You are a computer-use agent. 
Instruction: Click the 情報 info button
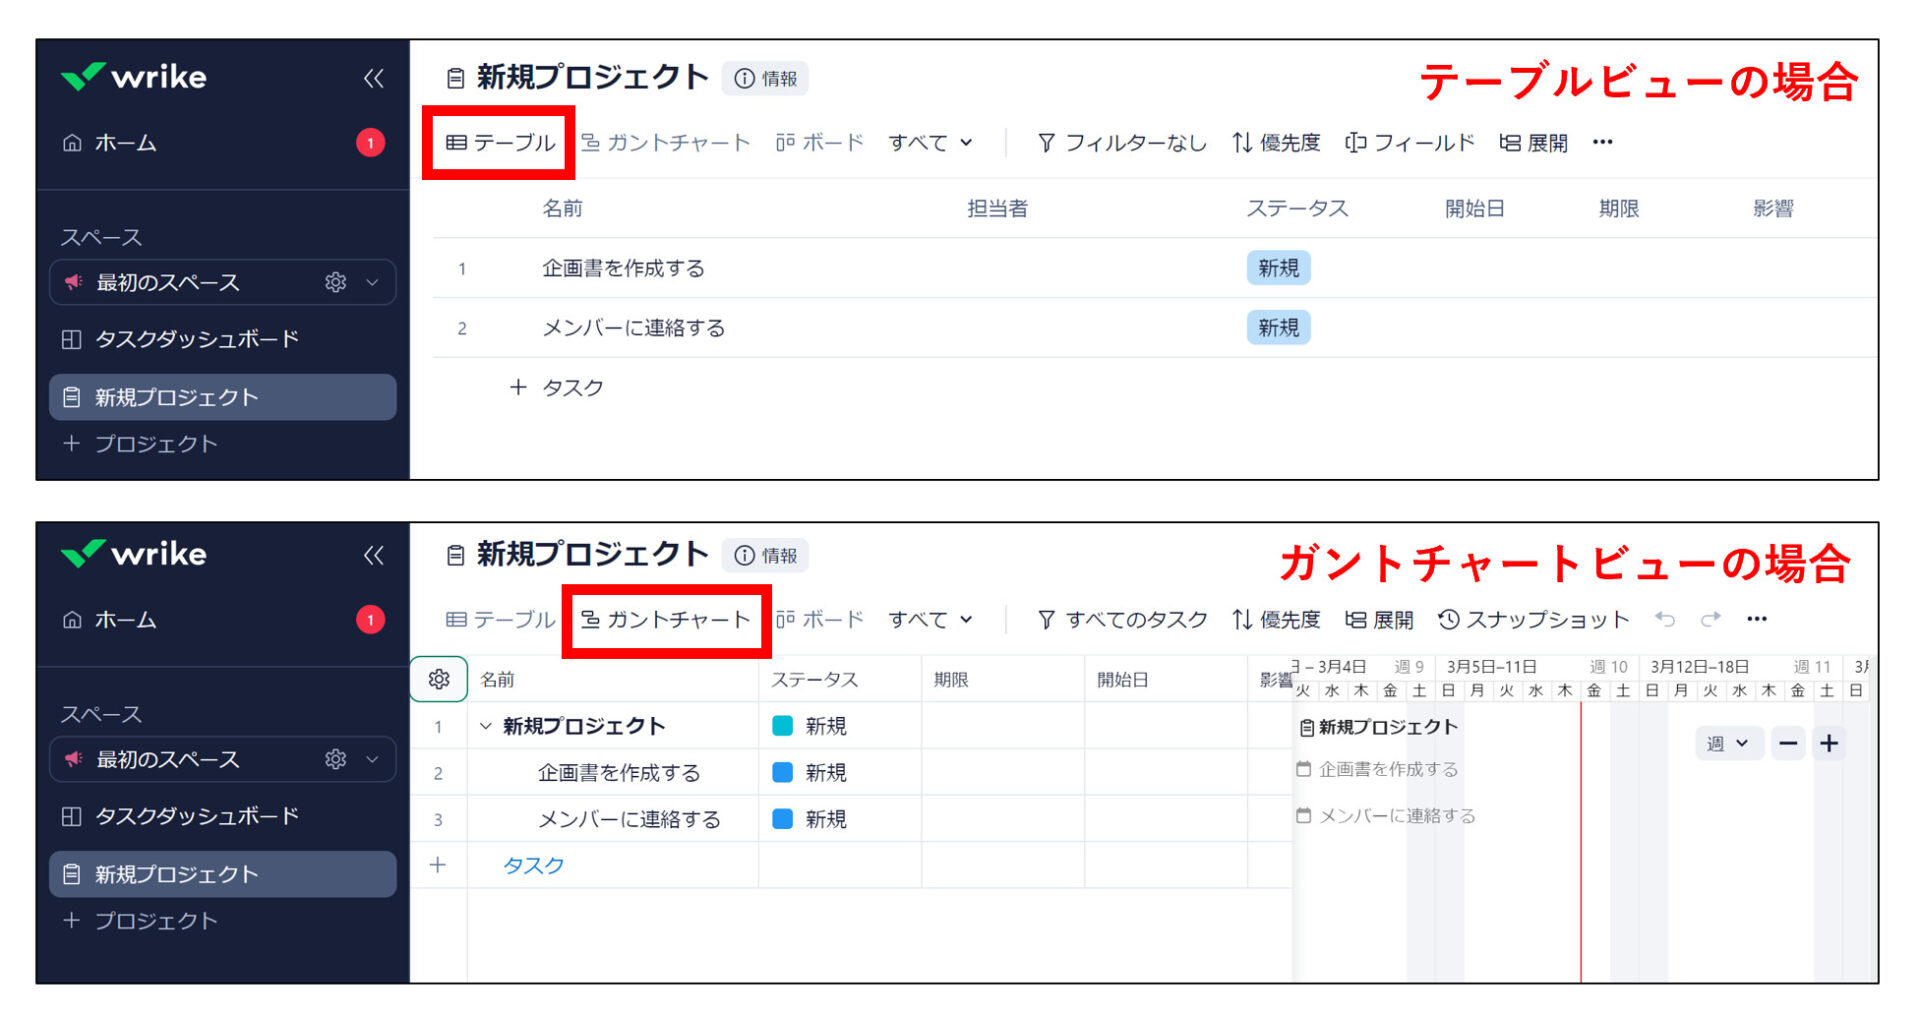click(765, 78)
